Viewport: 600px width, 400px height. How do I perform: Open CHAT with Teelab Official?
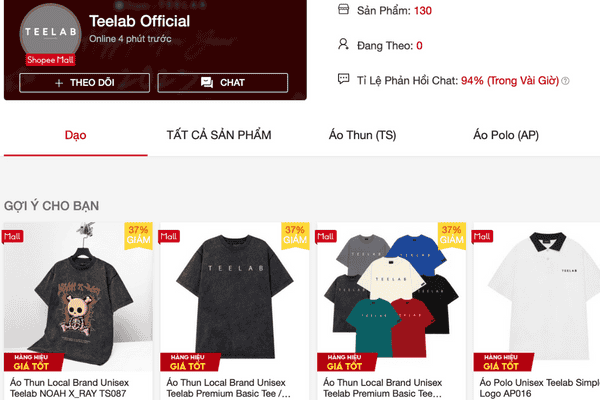point(223,83)
